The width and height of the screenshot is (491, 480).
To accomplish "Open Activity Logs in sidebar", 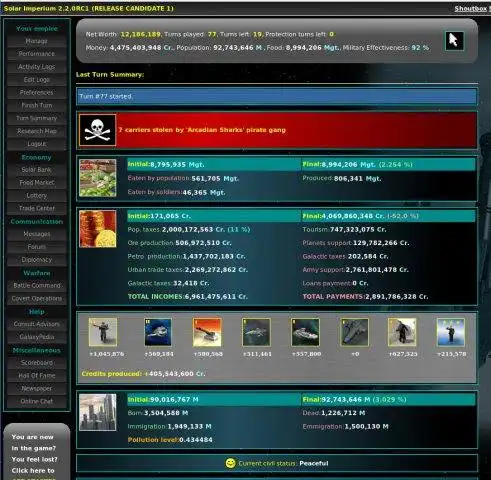I will click(37, 67).
